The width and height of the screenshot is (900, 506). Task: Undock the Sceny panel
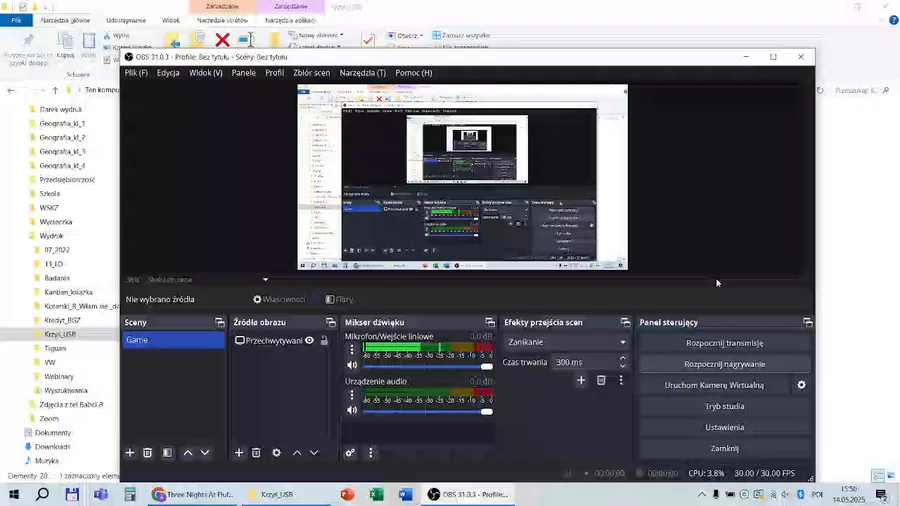(220, 322)
